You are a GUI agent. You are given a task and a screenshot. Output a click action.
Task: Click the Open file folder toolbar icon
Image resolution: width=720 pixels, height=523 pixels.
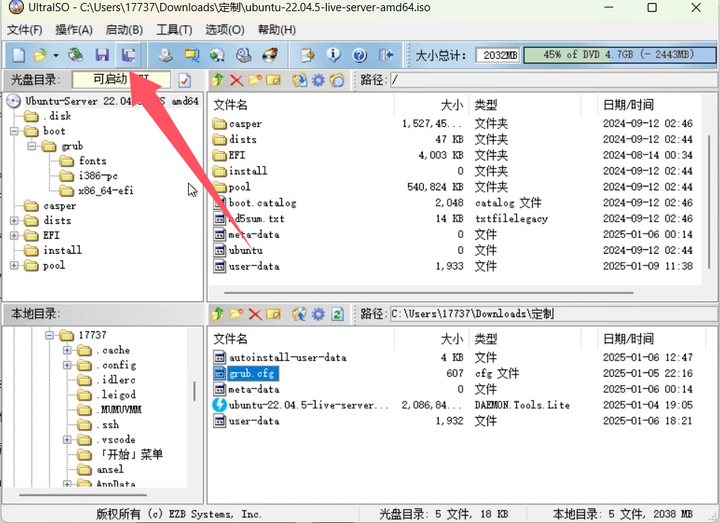point(40,55)
